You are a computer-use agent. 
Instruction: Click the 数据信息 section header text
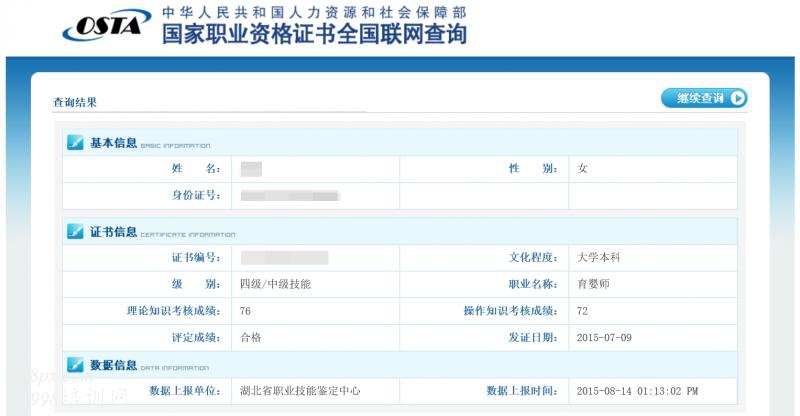(113, 365)
